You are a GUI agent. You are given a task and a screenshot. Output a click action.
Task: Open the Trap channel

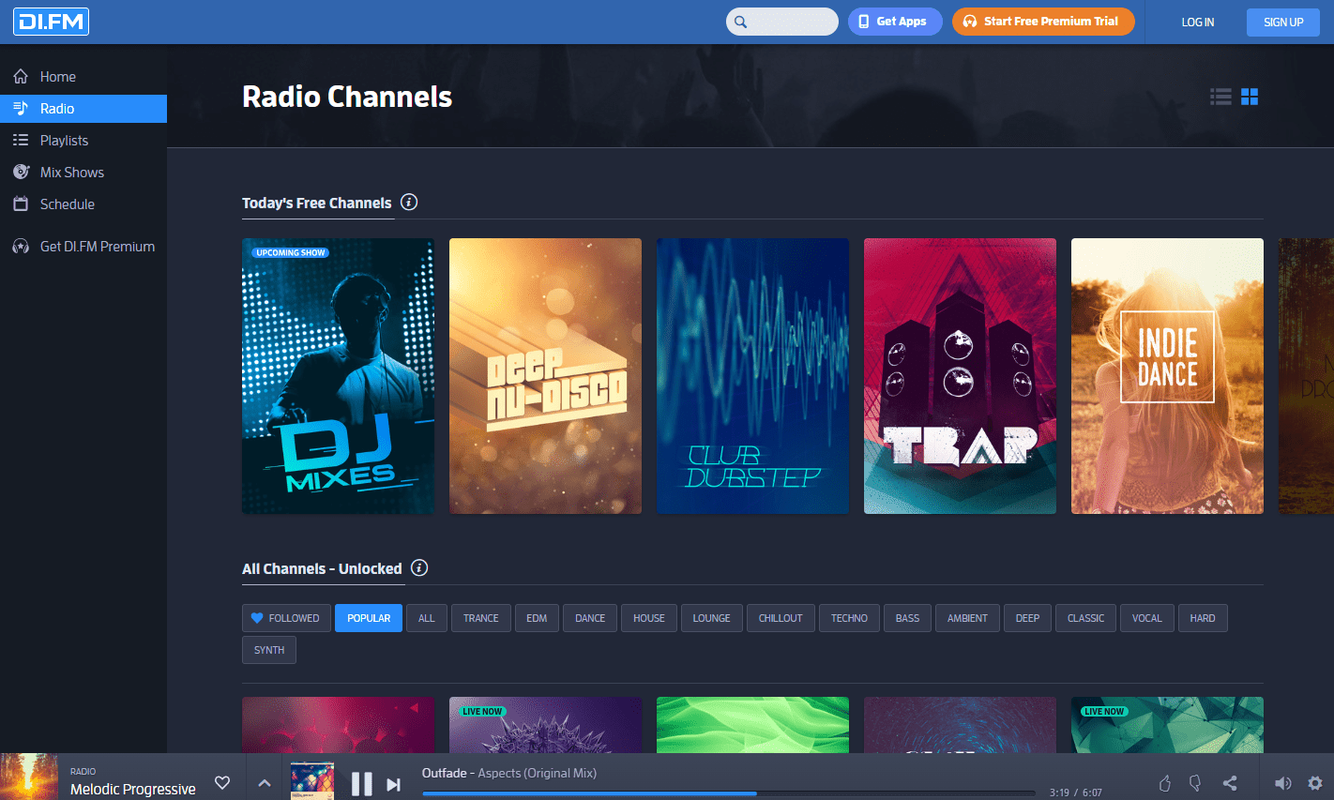[960, 376]
